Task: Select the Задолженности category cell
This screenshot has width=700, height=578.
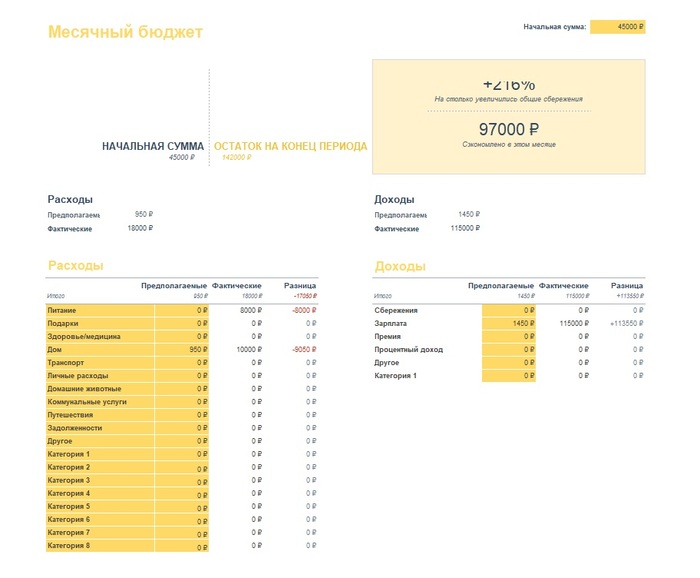Action: [100, 428]
